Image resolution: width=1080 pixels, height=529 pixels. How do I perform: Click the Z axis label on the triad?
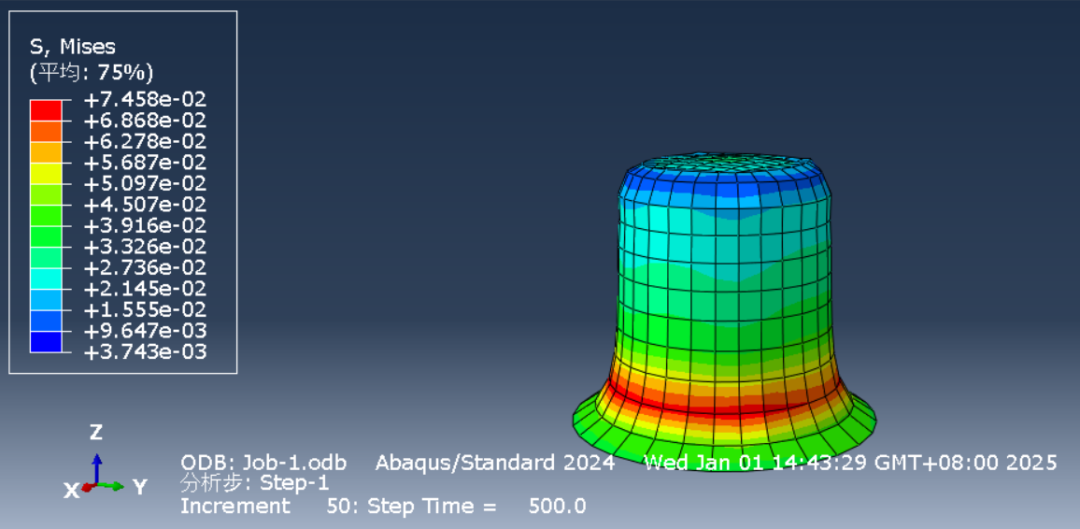(x=96, y=432)
